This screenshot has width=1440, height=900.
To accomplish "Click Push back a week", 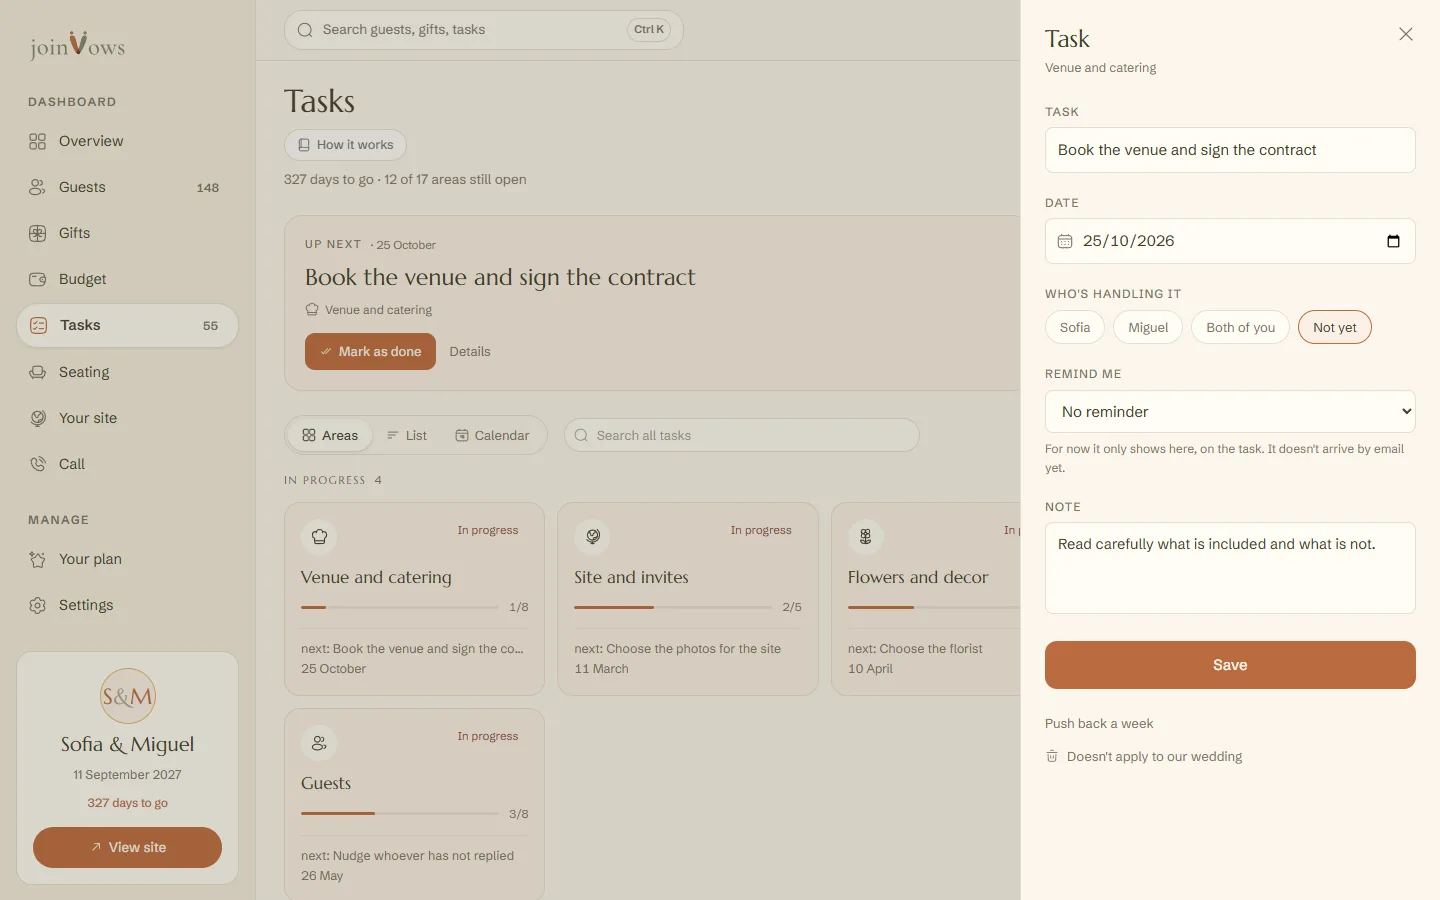I will point(1099,723).
